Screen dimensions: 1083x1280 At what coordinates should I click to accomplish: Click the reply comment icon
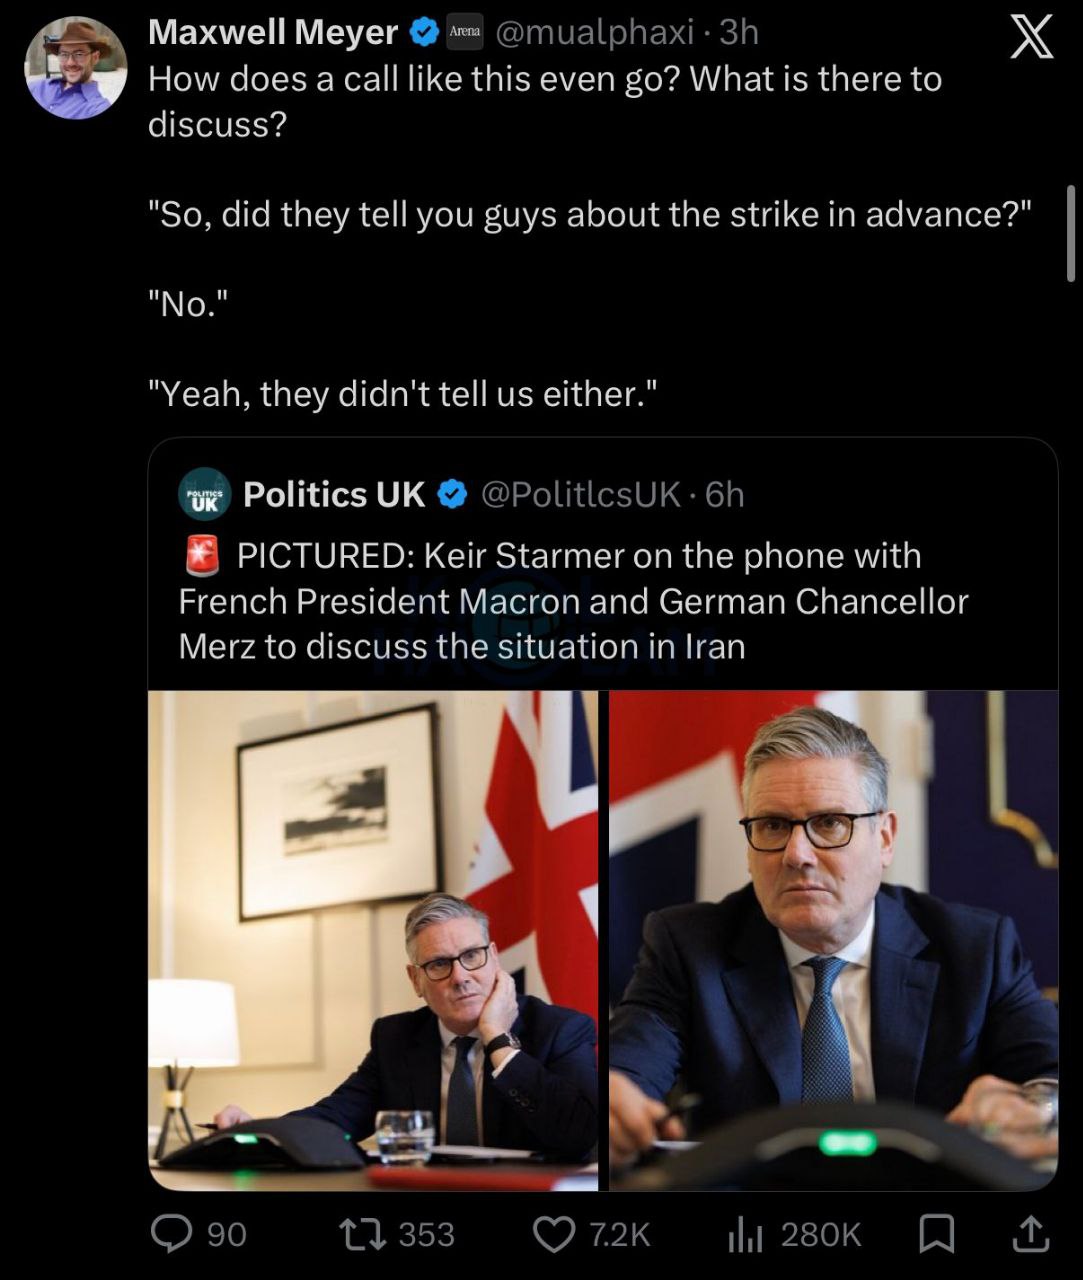(x=171, y=1234)
